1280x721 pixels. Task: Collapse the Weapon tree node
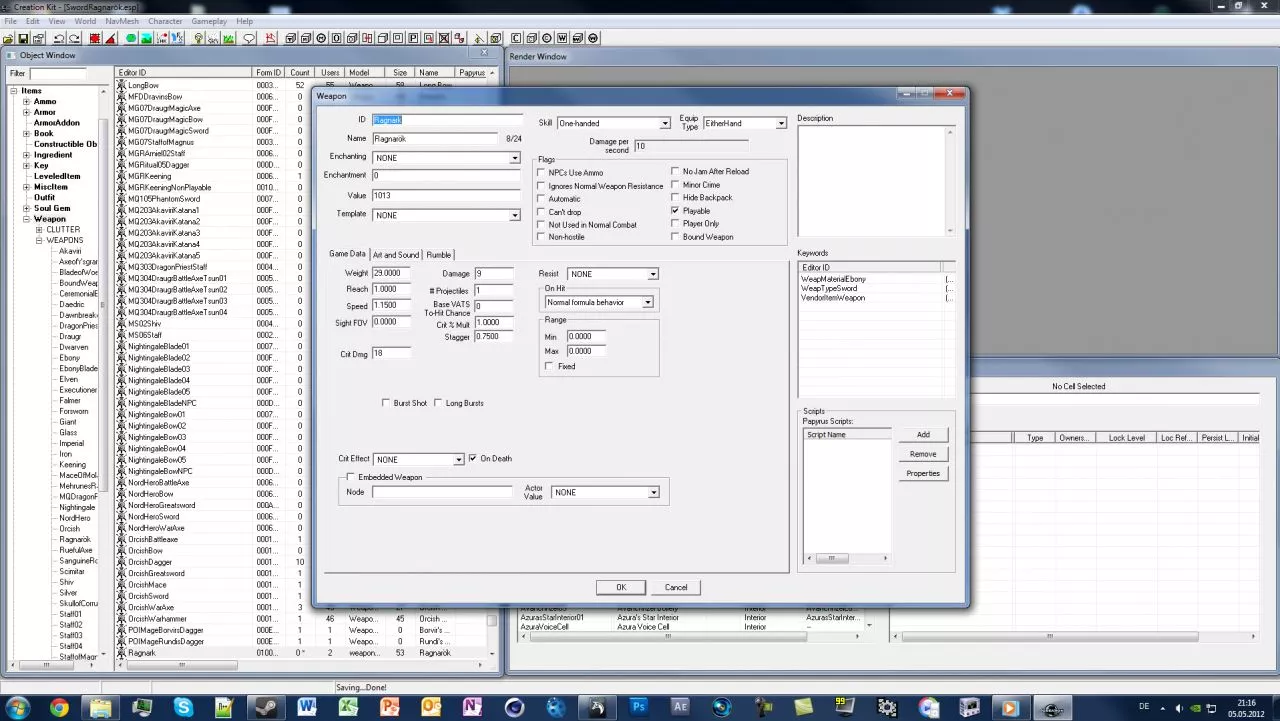tap(27, 219)
